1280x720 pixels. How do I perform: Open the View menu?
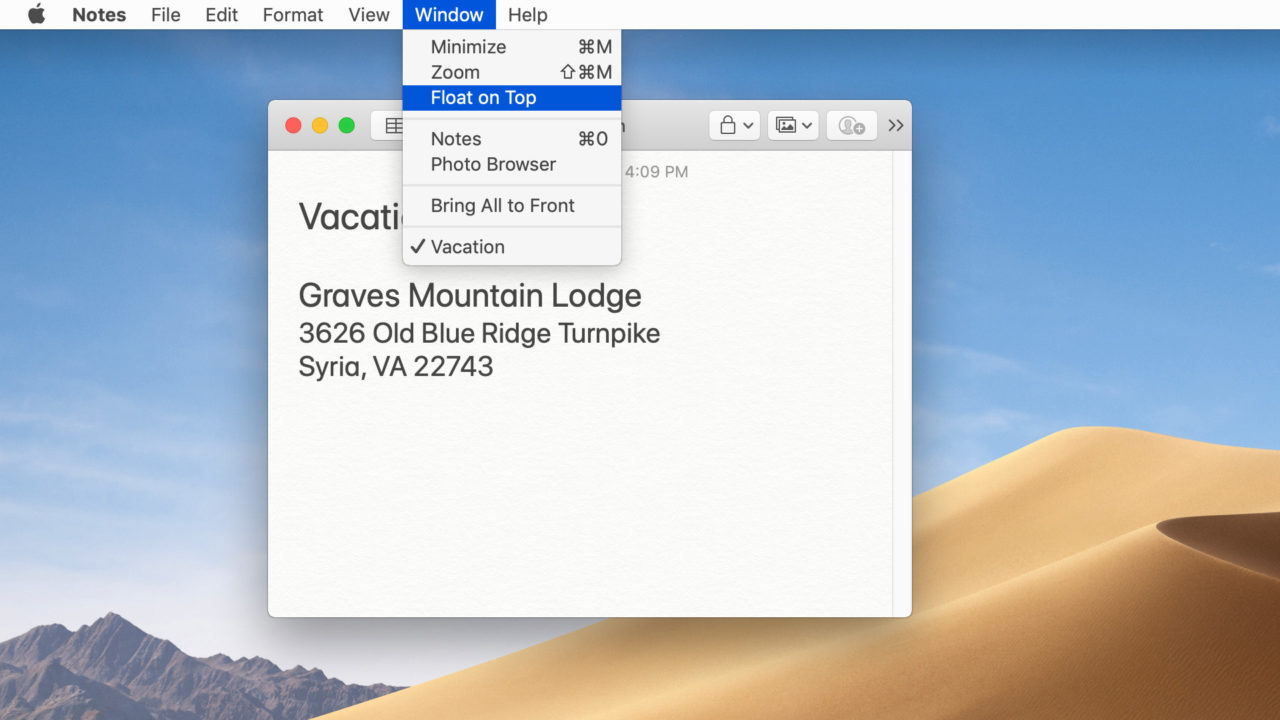pos(369,15)
